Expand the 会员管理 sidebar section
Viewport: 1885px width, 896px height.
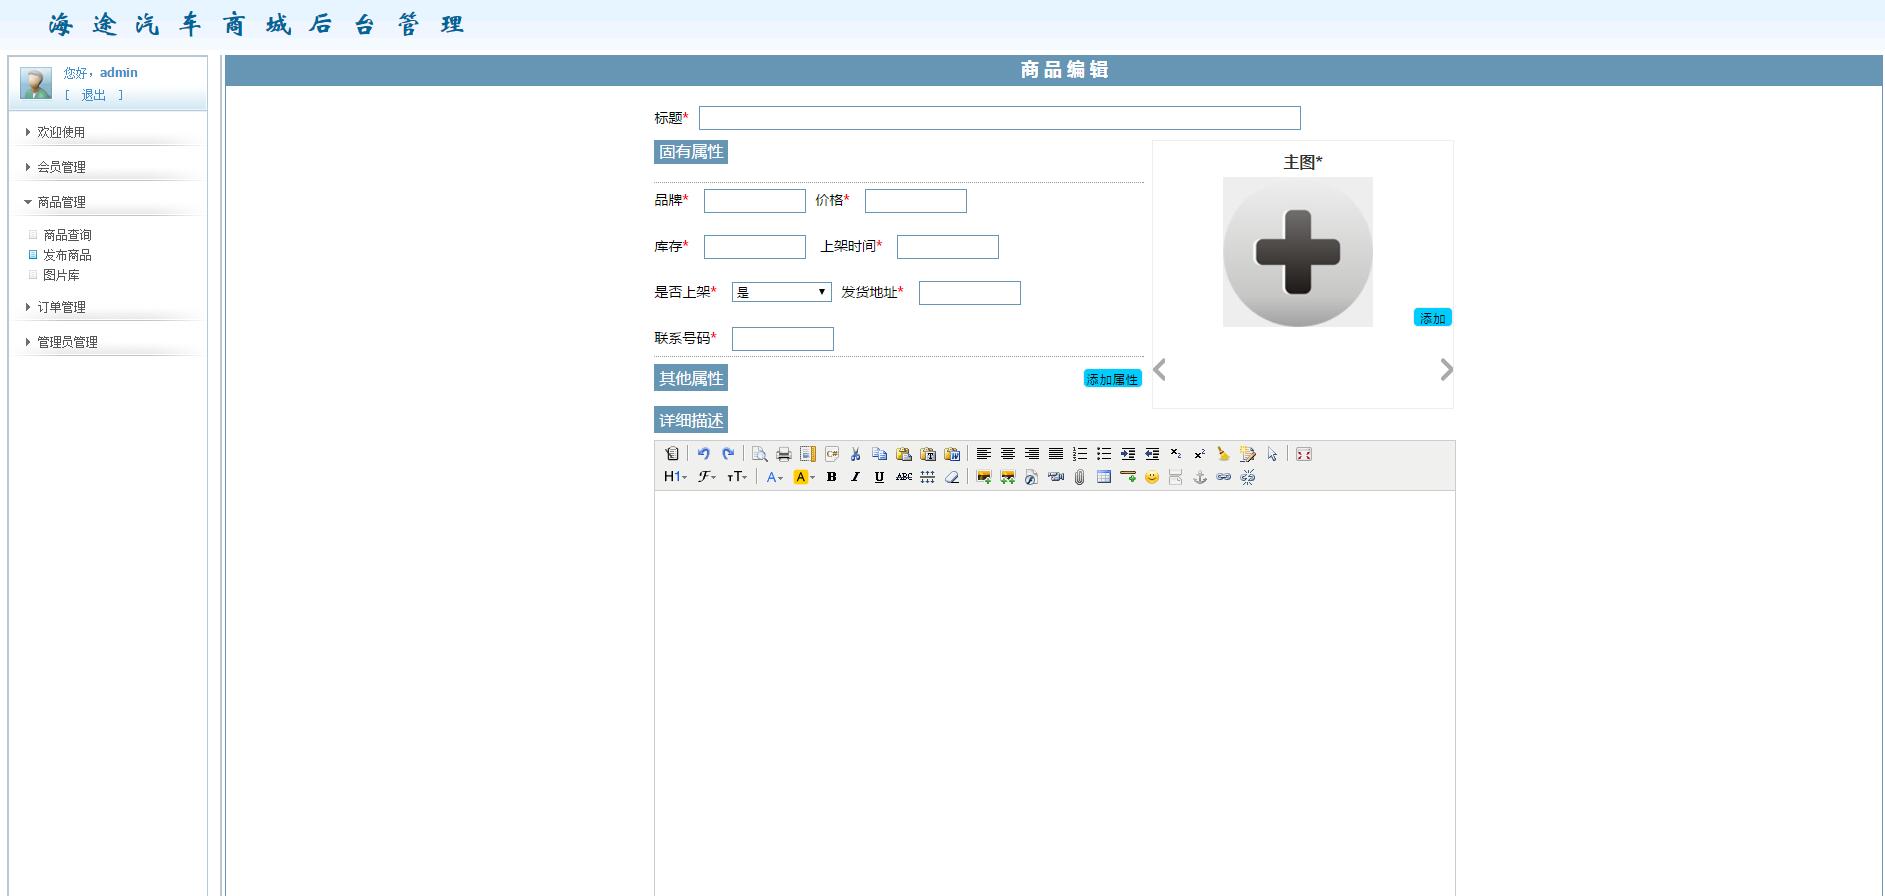click(61, 167)
